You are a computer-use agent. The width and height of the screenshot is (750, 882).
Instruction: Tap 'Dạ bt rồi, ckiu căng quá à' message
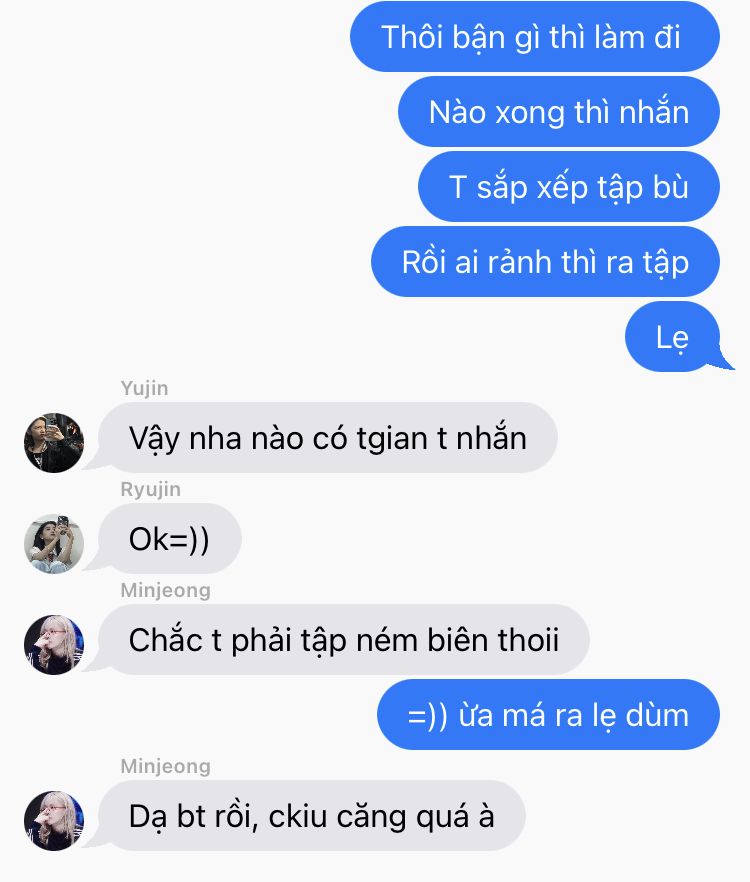pyautogui.click(x=312, y=816)
